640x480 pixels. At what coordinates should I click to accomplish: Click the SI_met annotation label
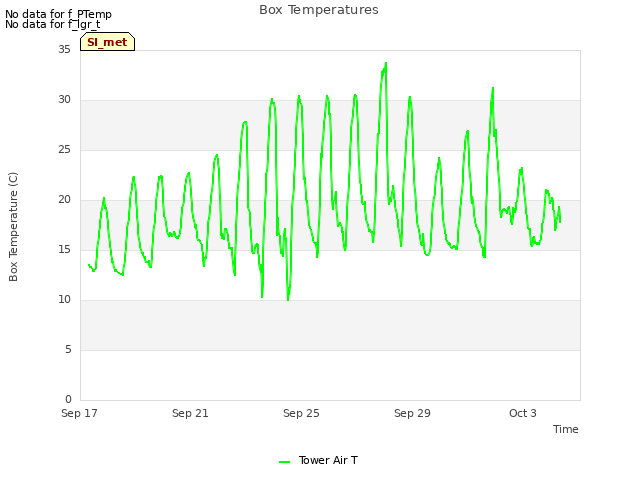pyautogui.click(x=107, y=42)
